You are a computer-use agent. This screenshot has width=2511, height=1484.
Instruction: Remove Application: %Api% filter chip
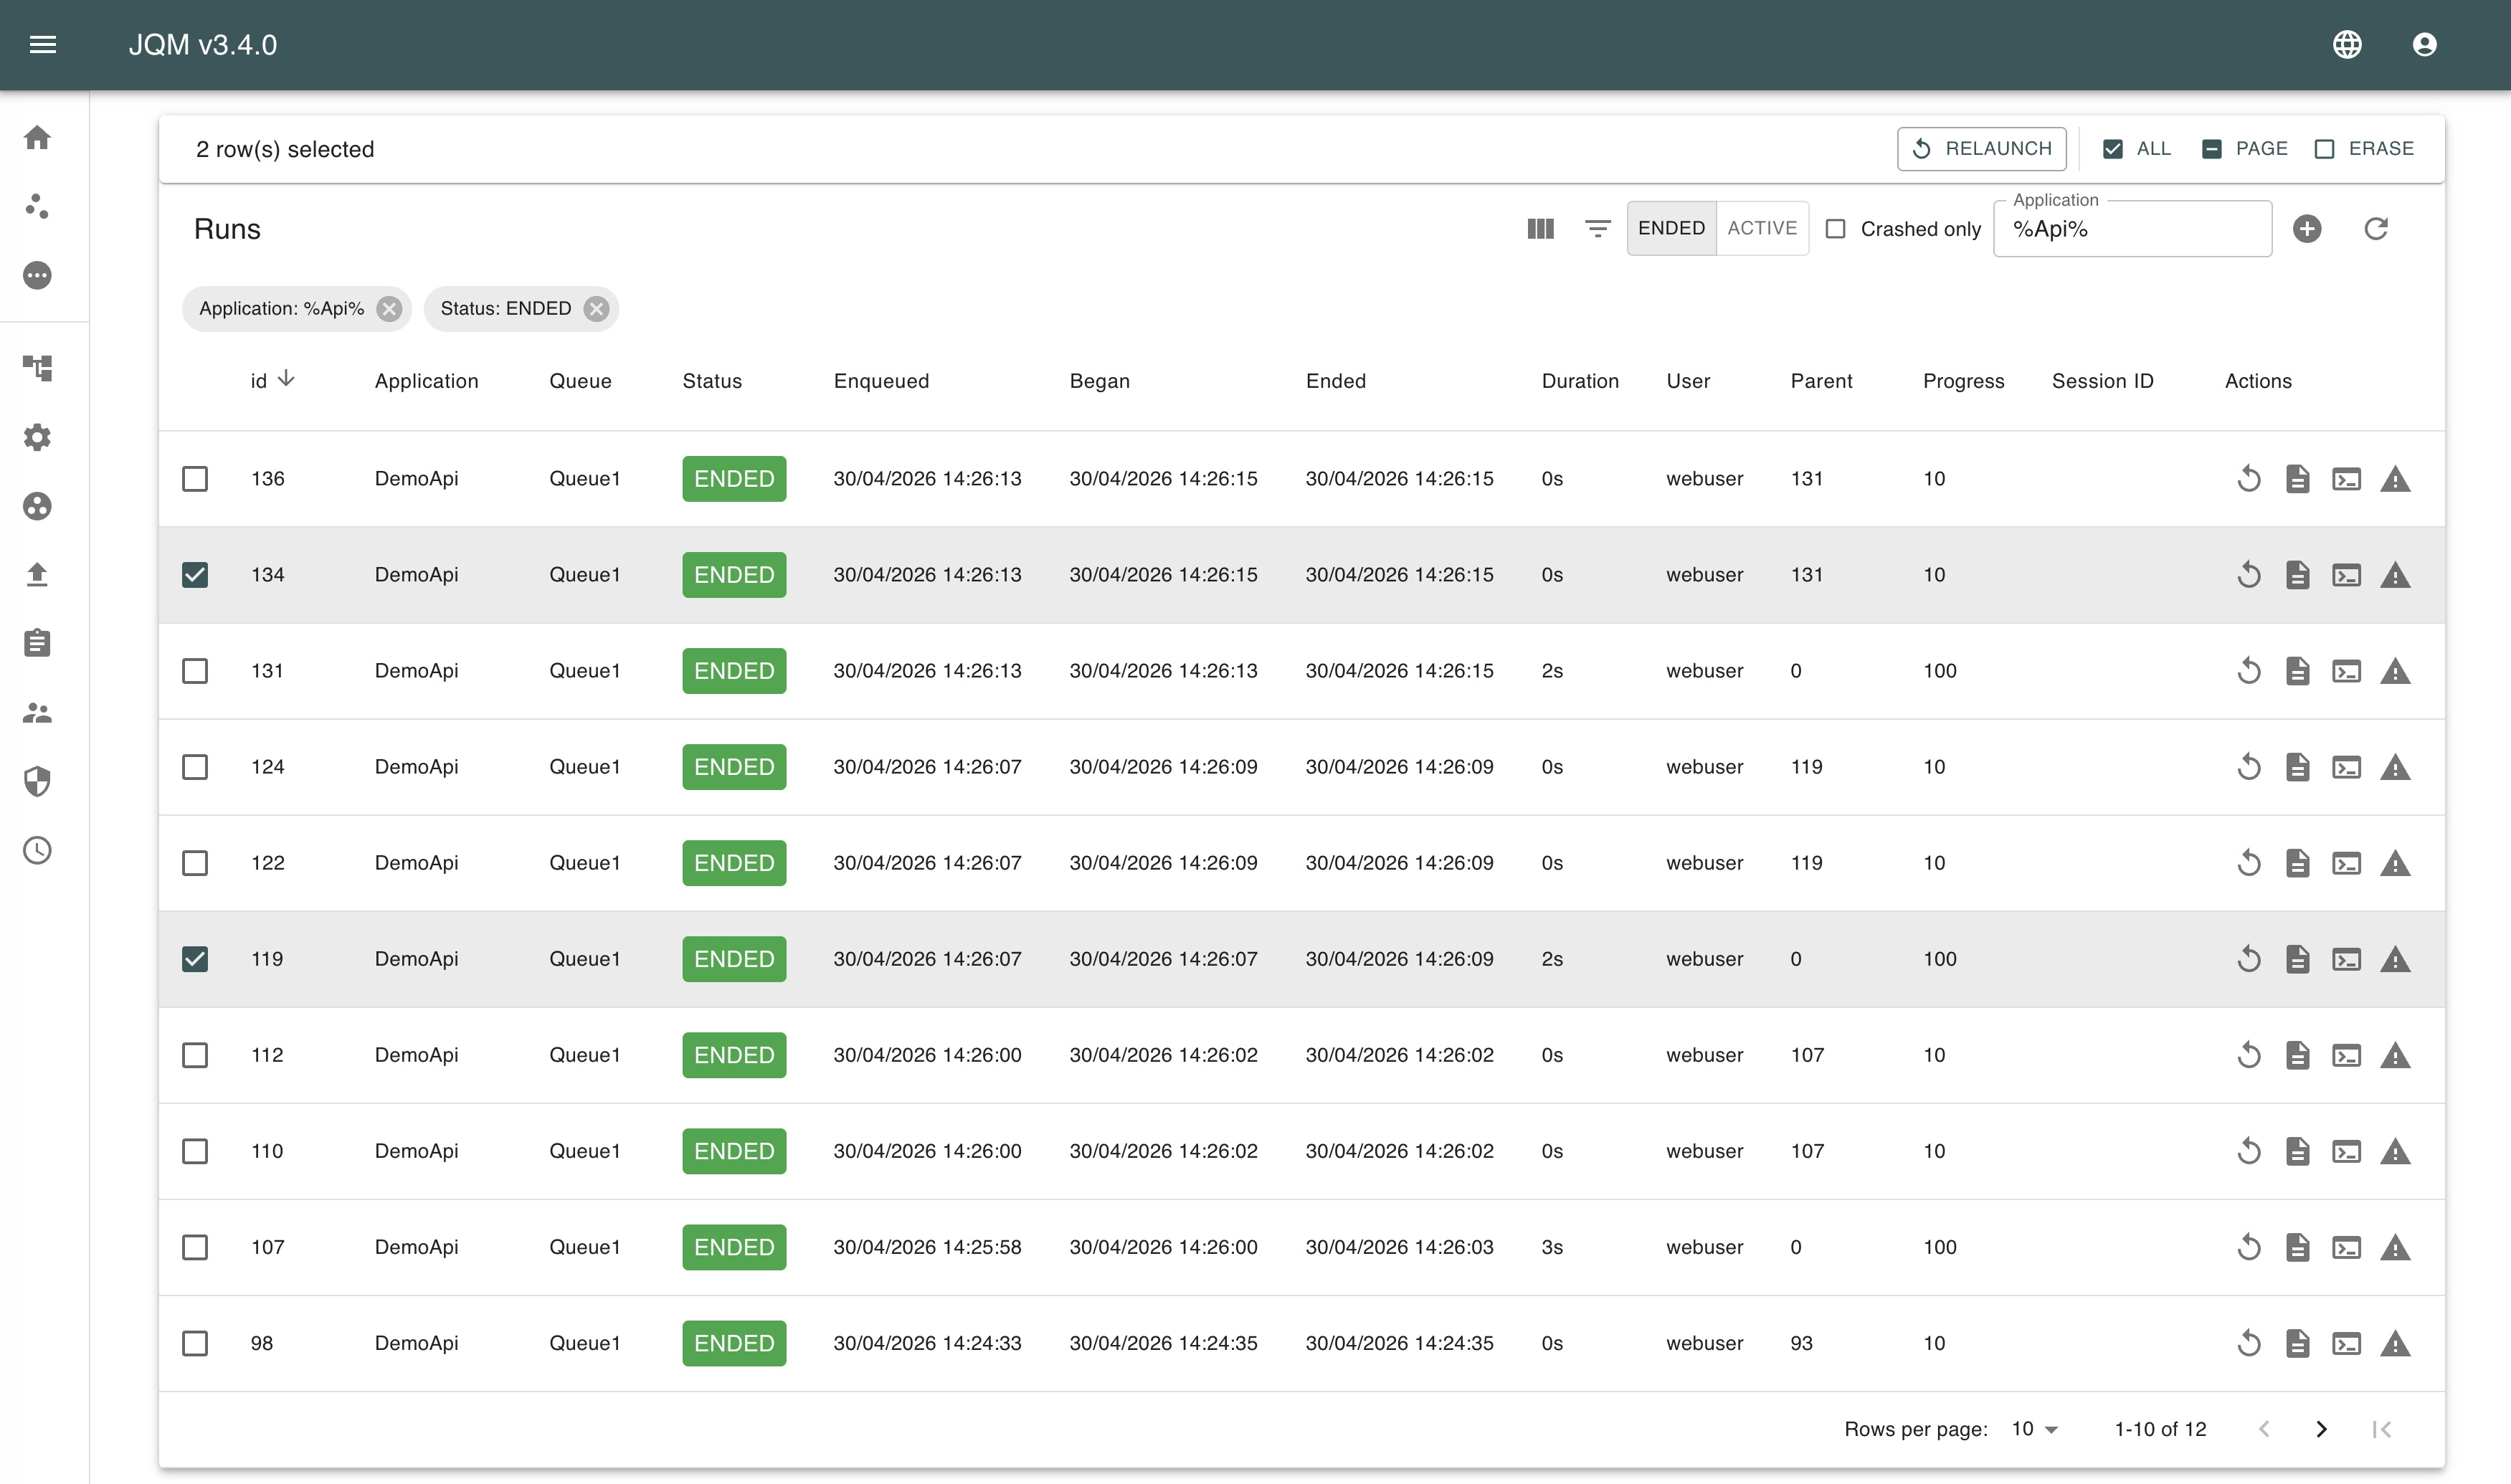389,309
